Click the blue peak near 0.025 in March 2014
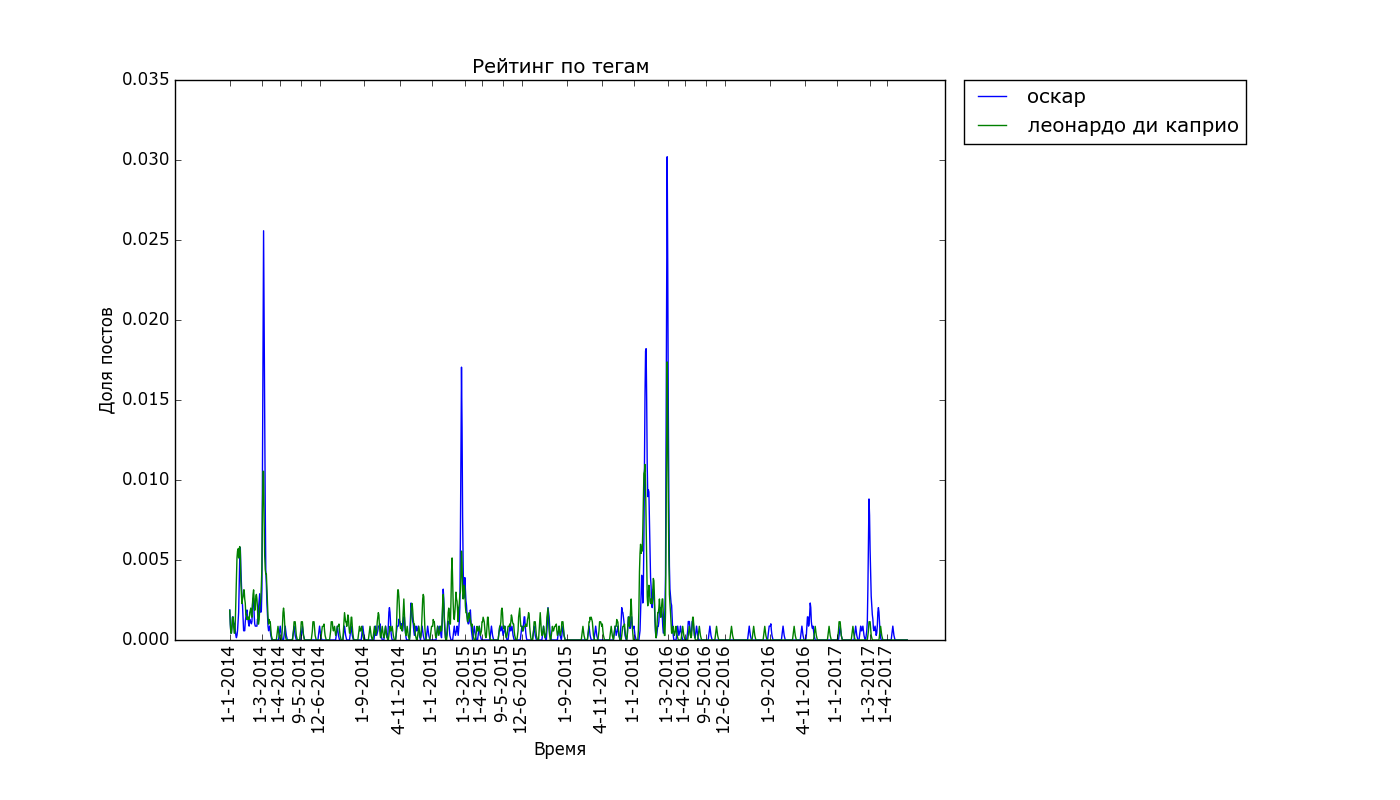Viewport: 1400px width, 800px height. (x=263, y=231)
